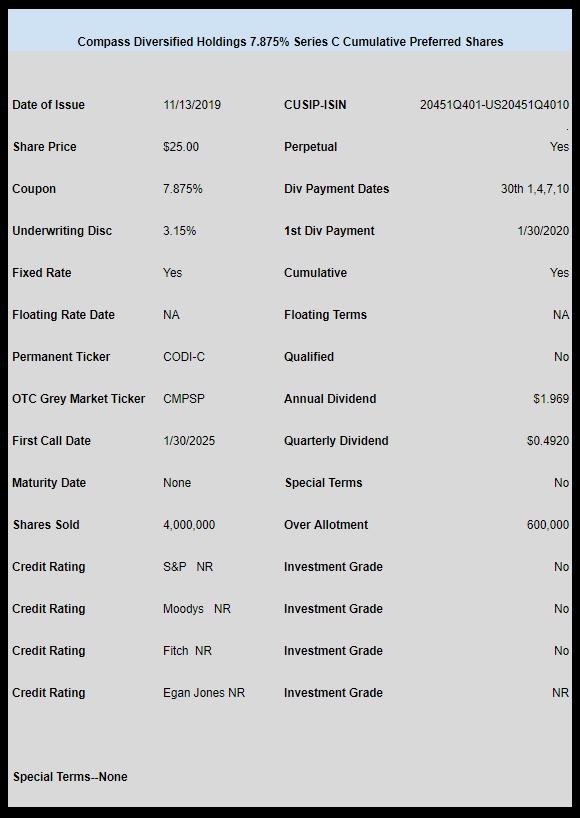The width and height of the screenshot is (580, 818).
Task: Select the S&P NR credit rating
Action: point(188,567)
